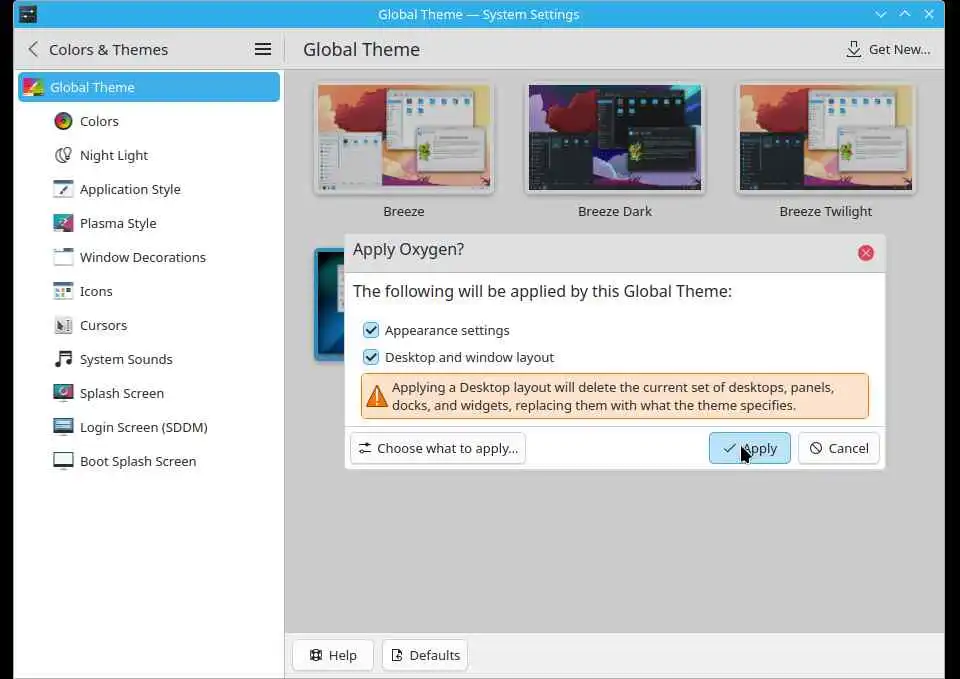Open Login Screen (SDDM) label

point(144,427)
